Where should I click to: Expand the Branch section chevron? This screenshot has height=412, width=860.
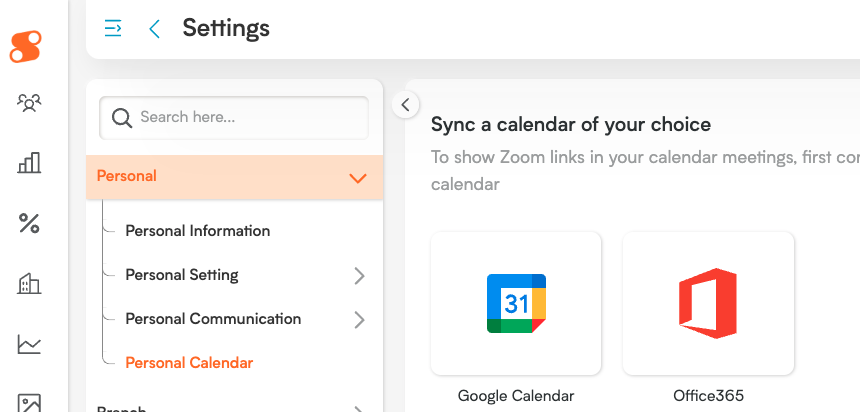click(x=359, y=408)
